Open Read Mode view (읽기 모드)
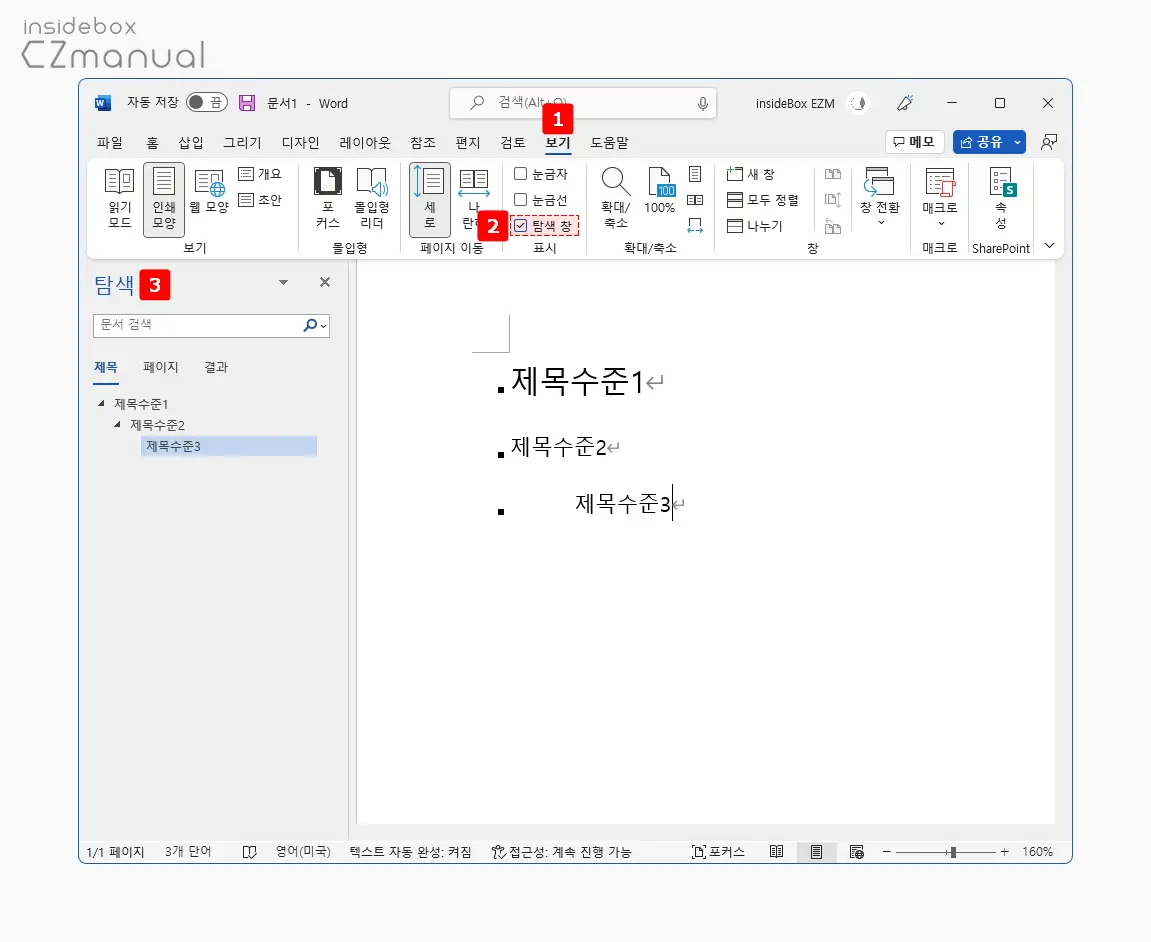 pyautogui.click(x=119, y=198)
